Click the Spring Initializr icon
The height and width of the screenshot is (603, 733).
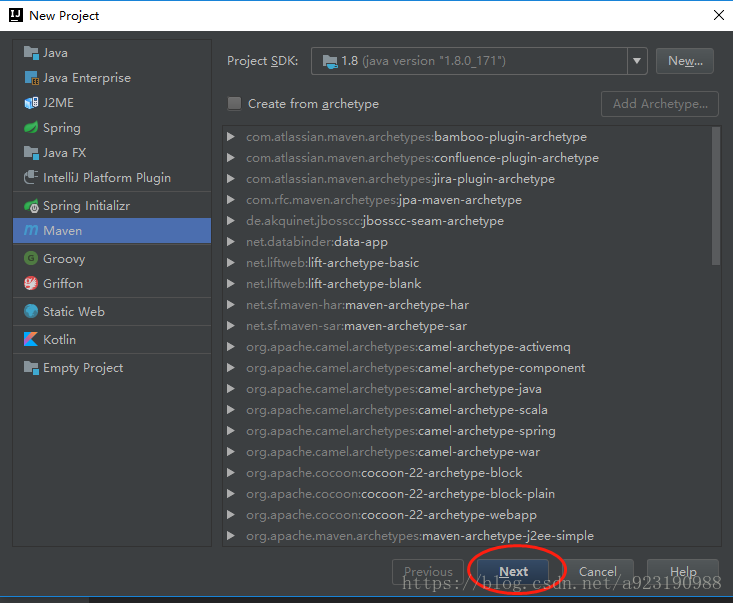click(31, 206)
